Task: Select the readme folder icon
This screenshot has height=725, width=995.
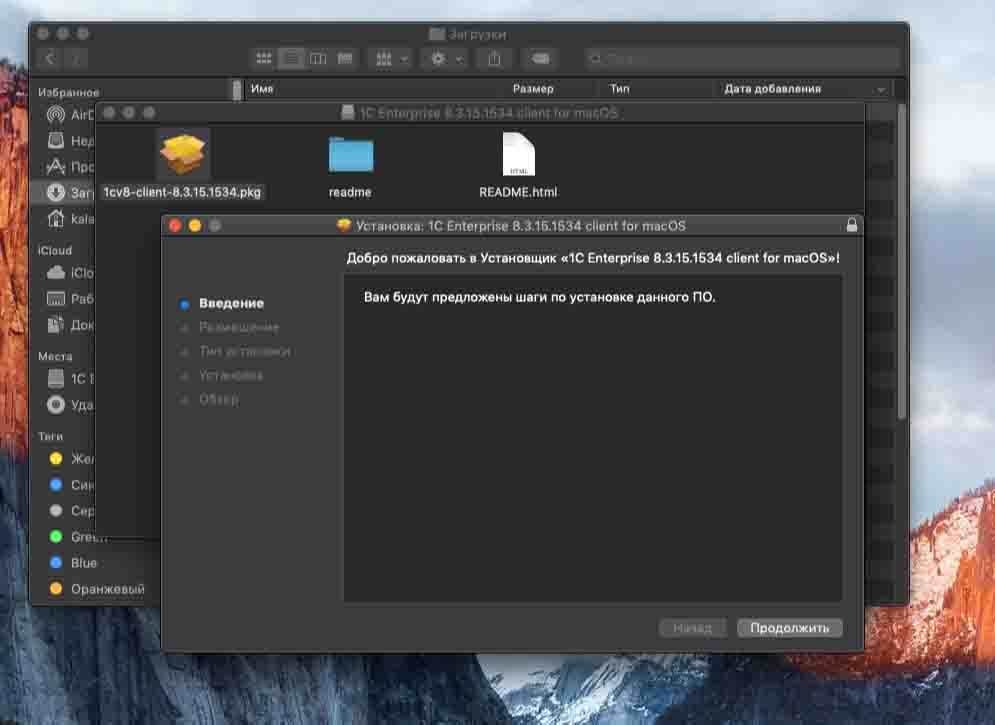Action: [351, 154]
